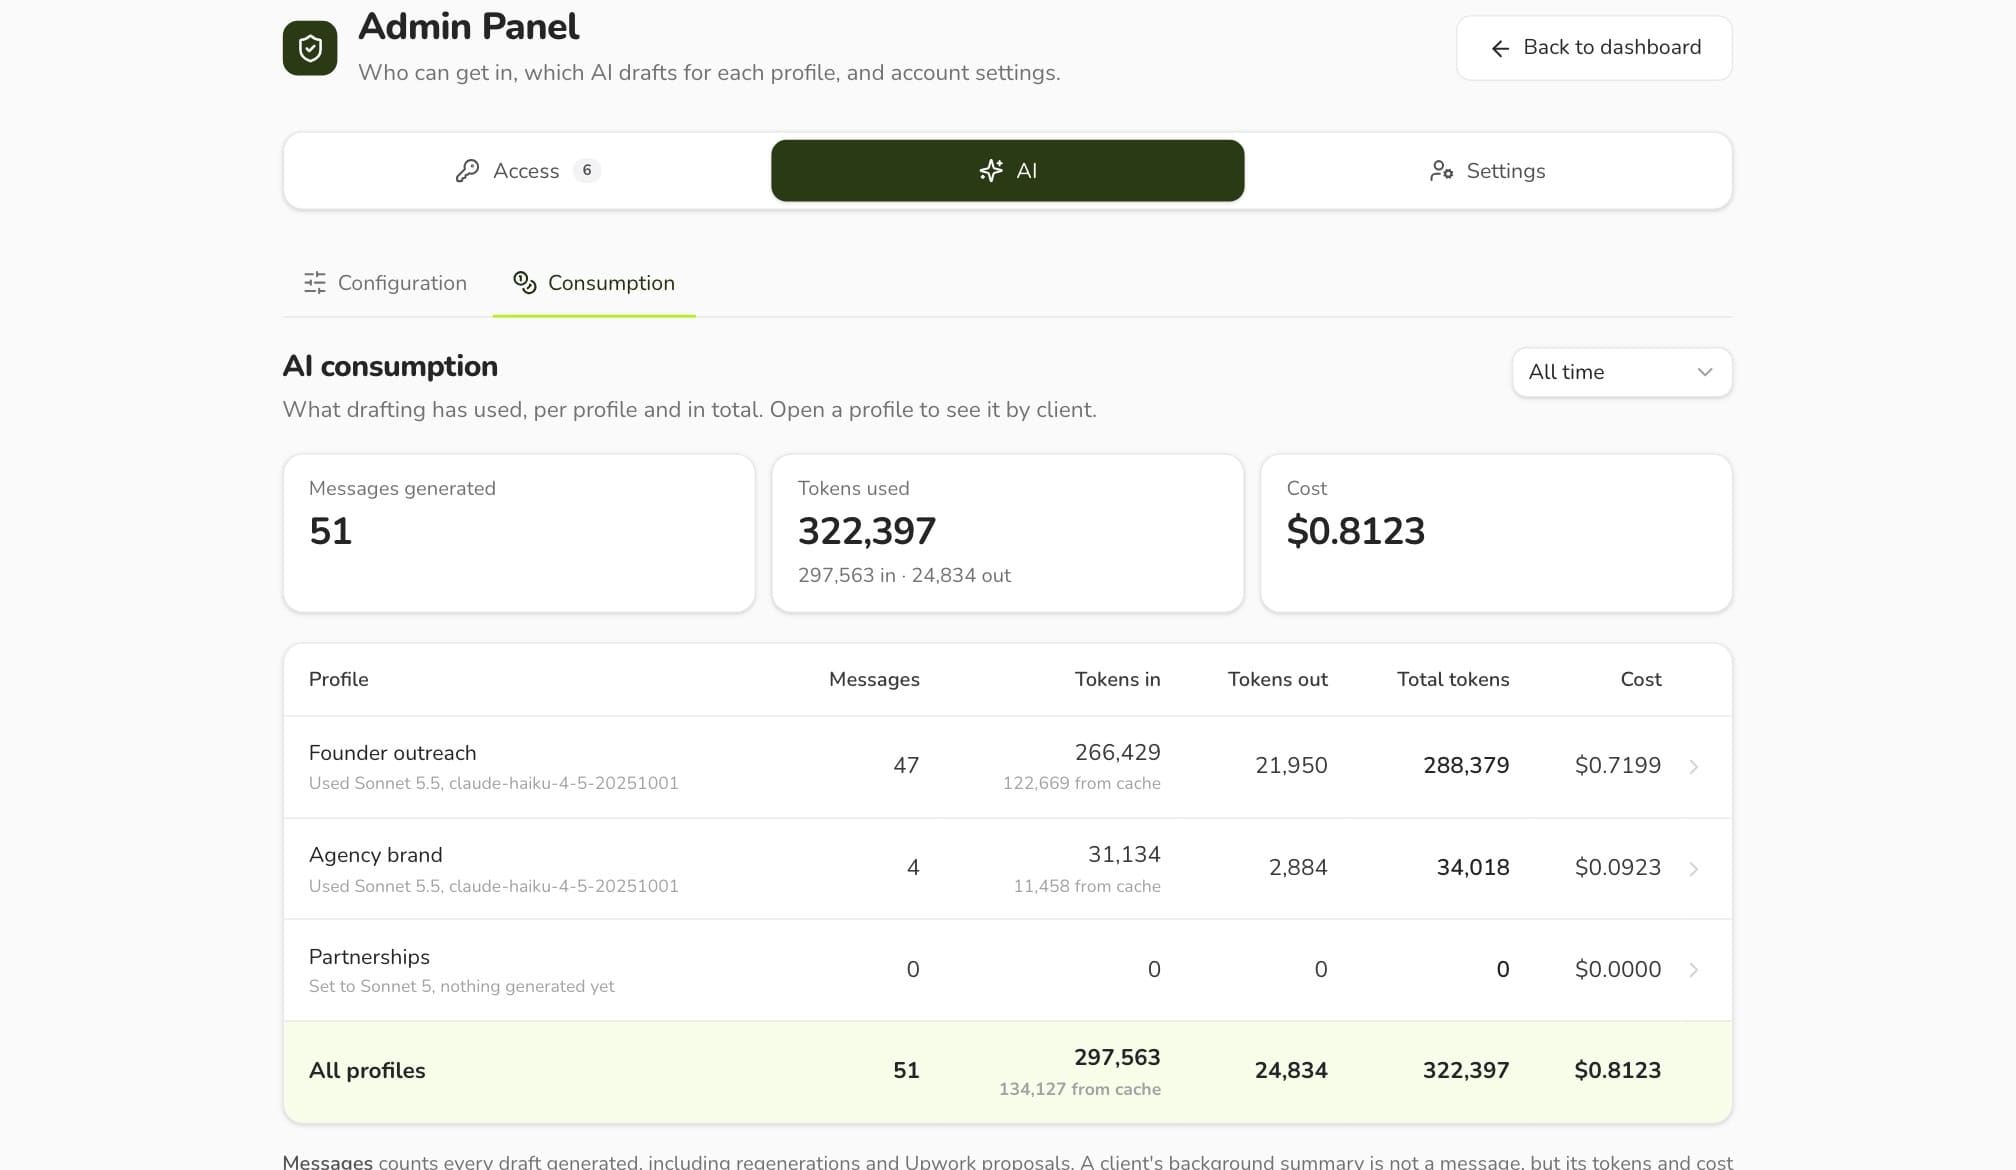This screenshot has height=1170, width=2016.
Task: Expand Founder outreach row chevron
Action: click(x=1694, y=767)
